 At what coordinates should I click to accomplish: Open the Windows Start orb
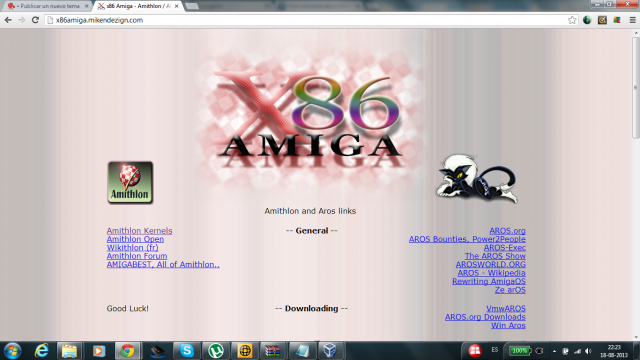[13, 351]
